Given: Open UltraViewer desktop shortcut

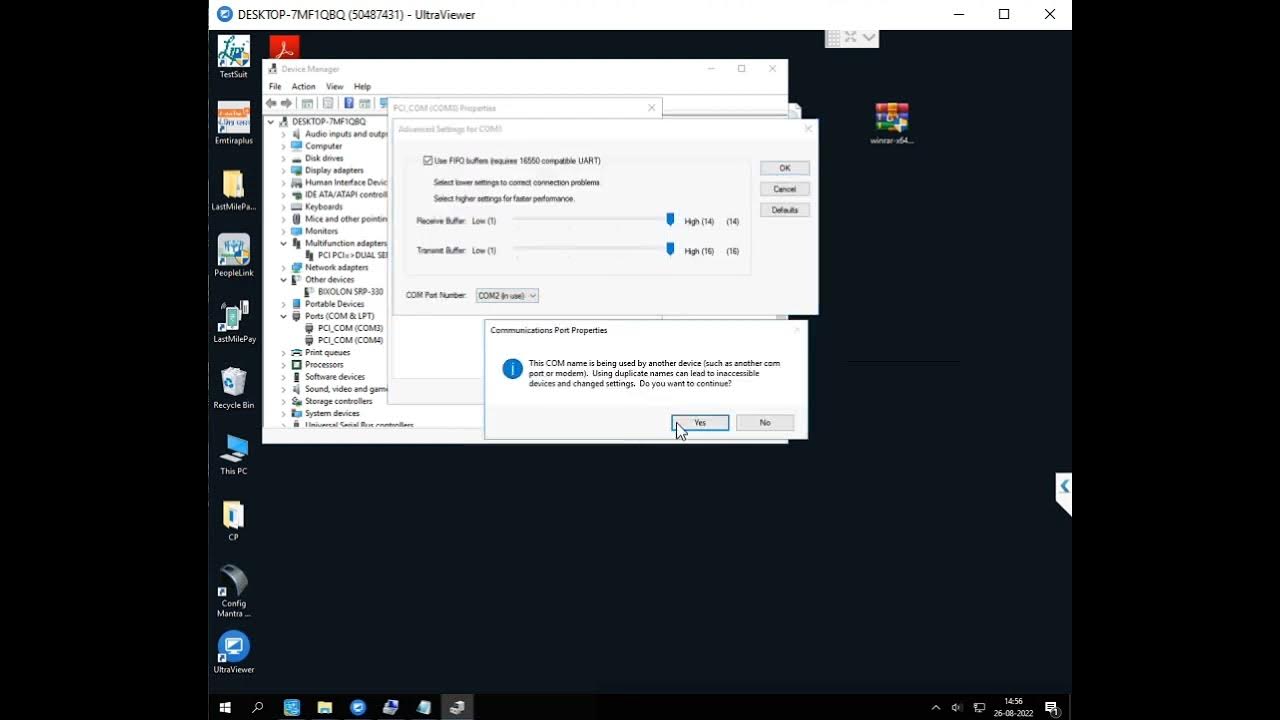Looking at the screenshot, I should (x=234, y=652).
